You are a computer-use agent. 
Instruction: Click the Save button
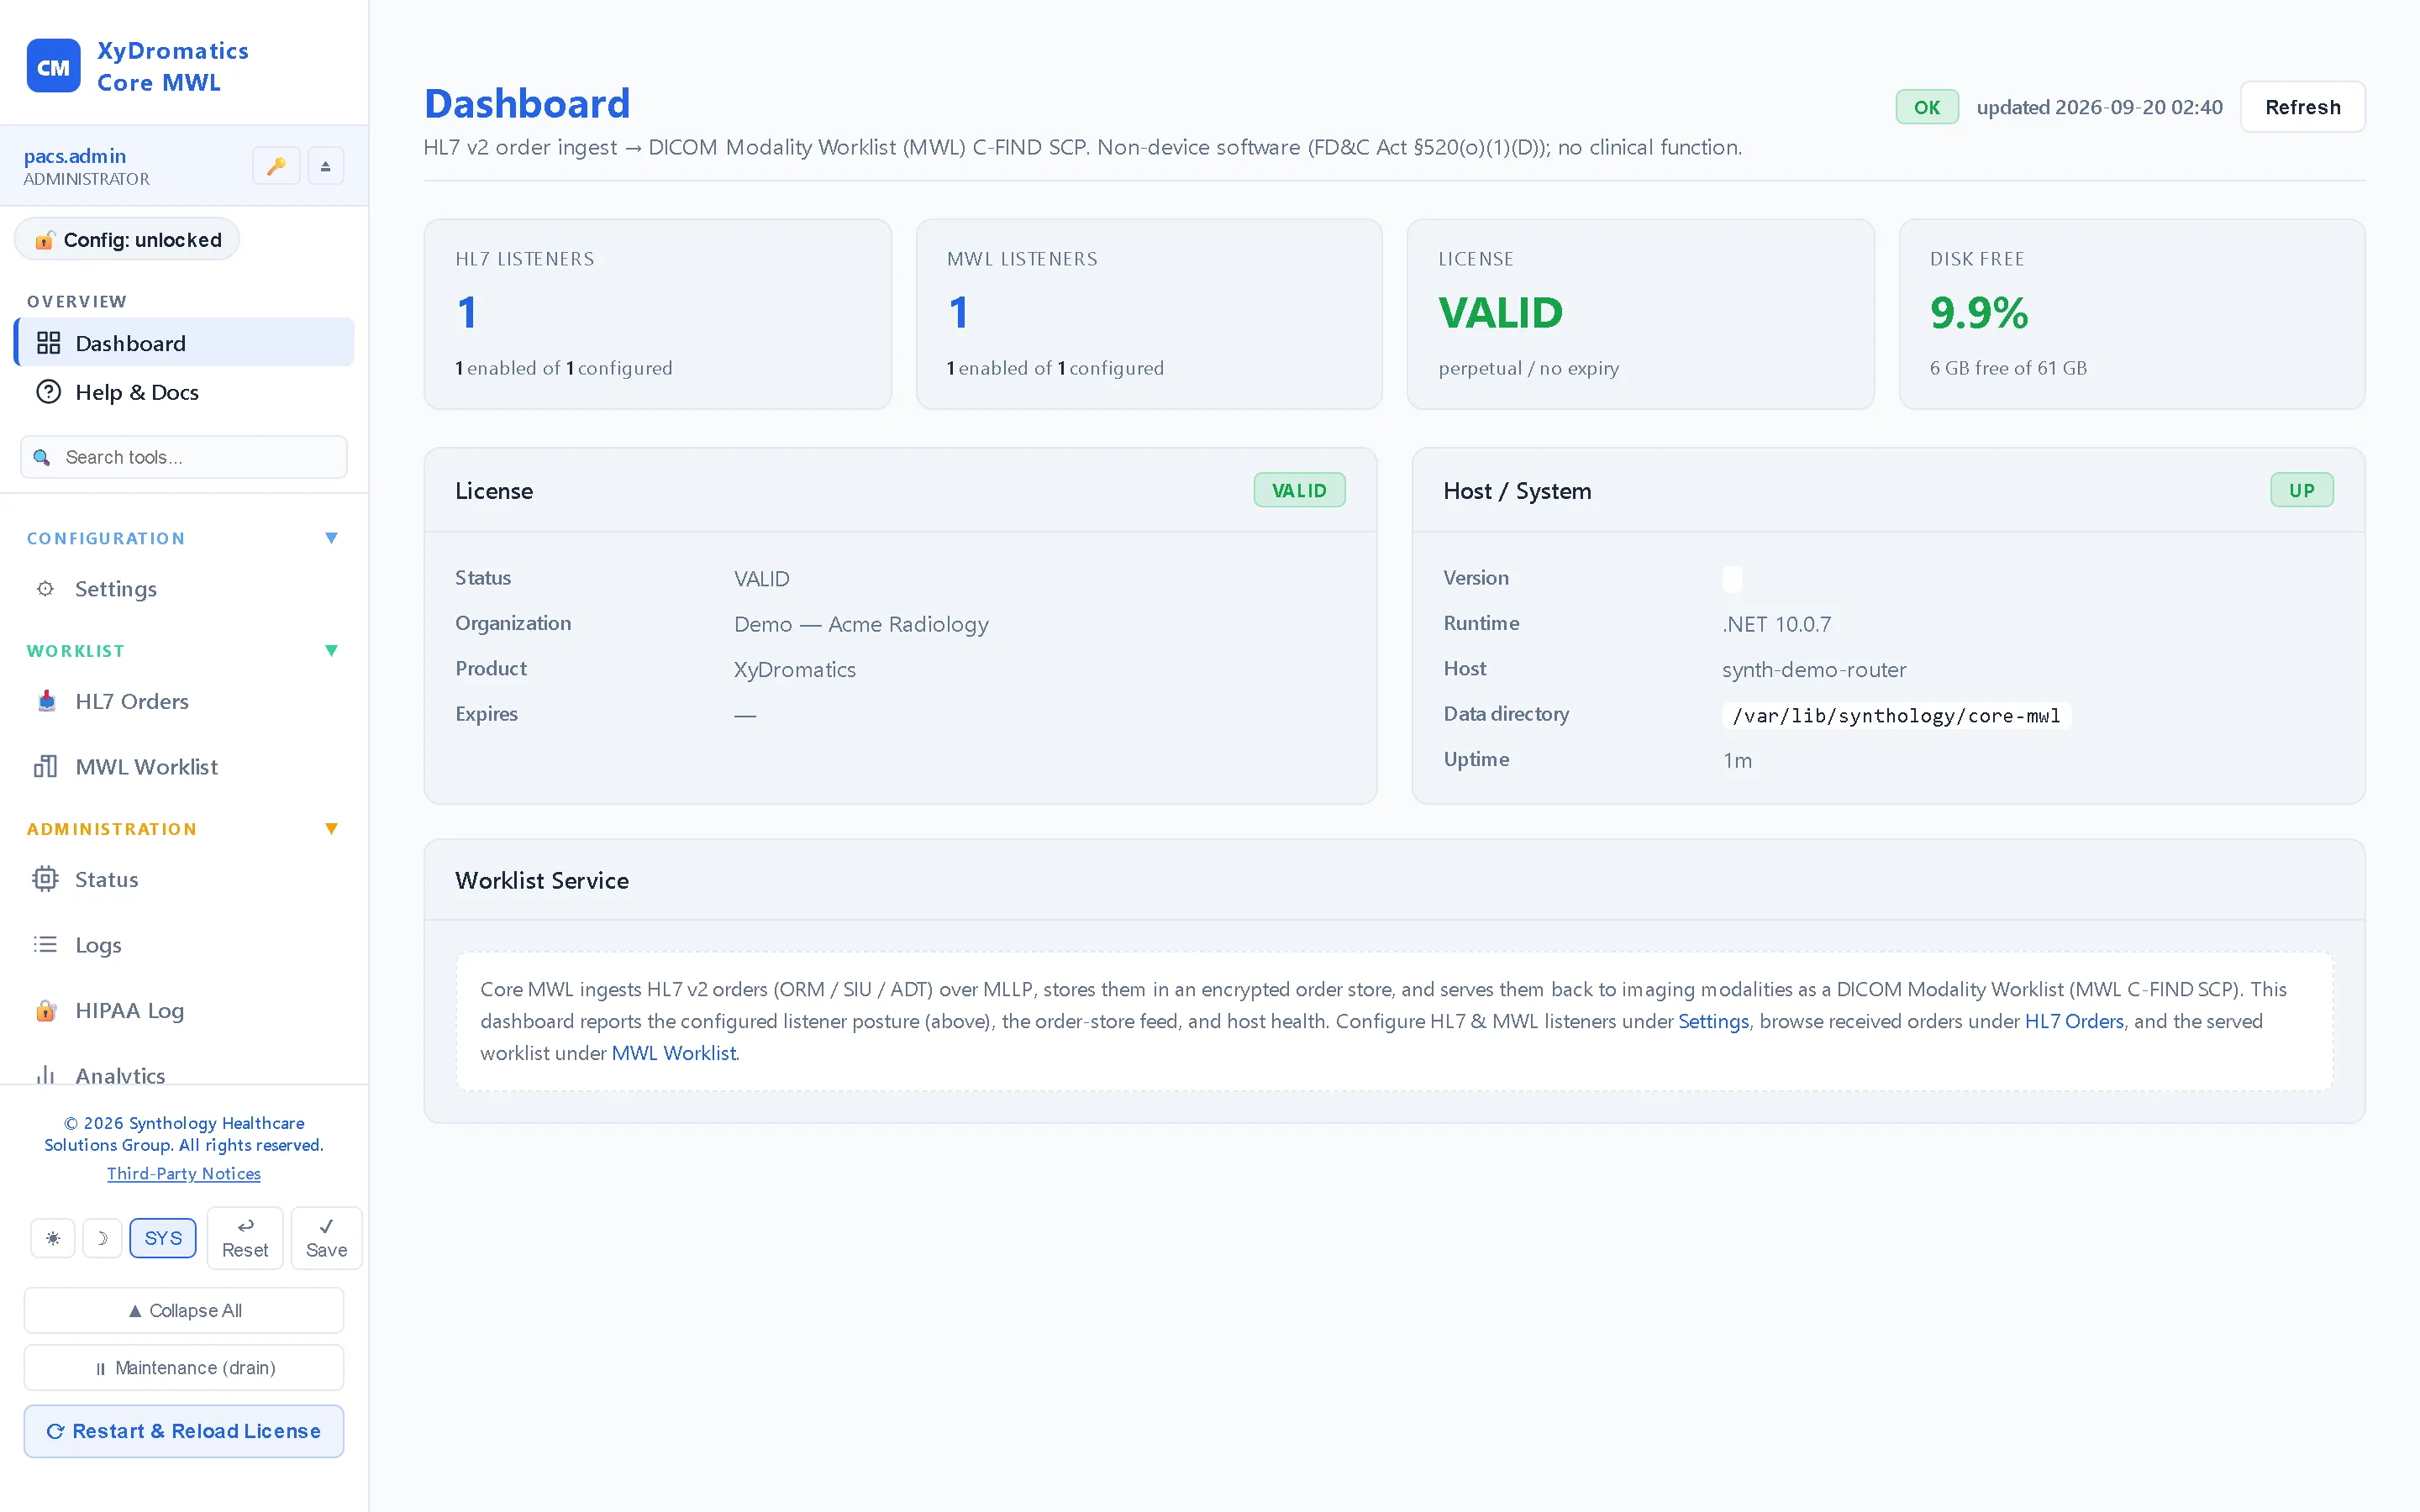(x=326, y=1238)
